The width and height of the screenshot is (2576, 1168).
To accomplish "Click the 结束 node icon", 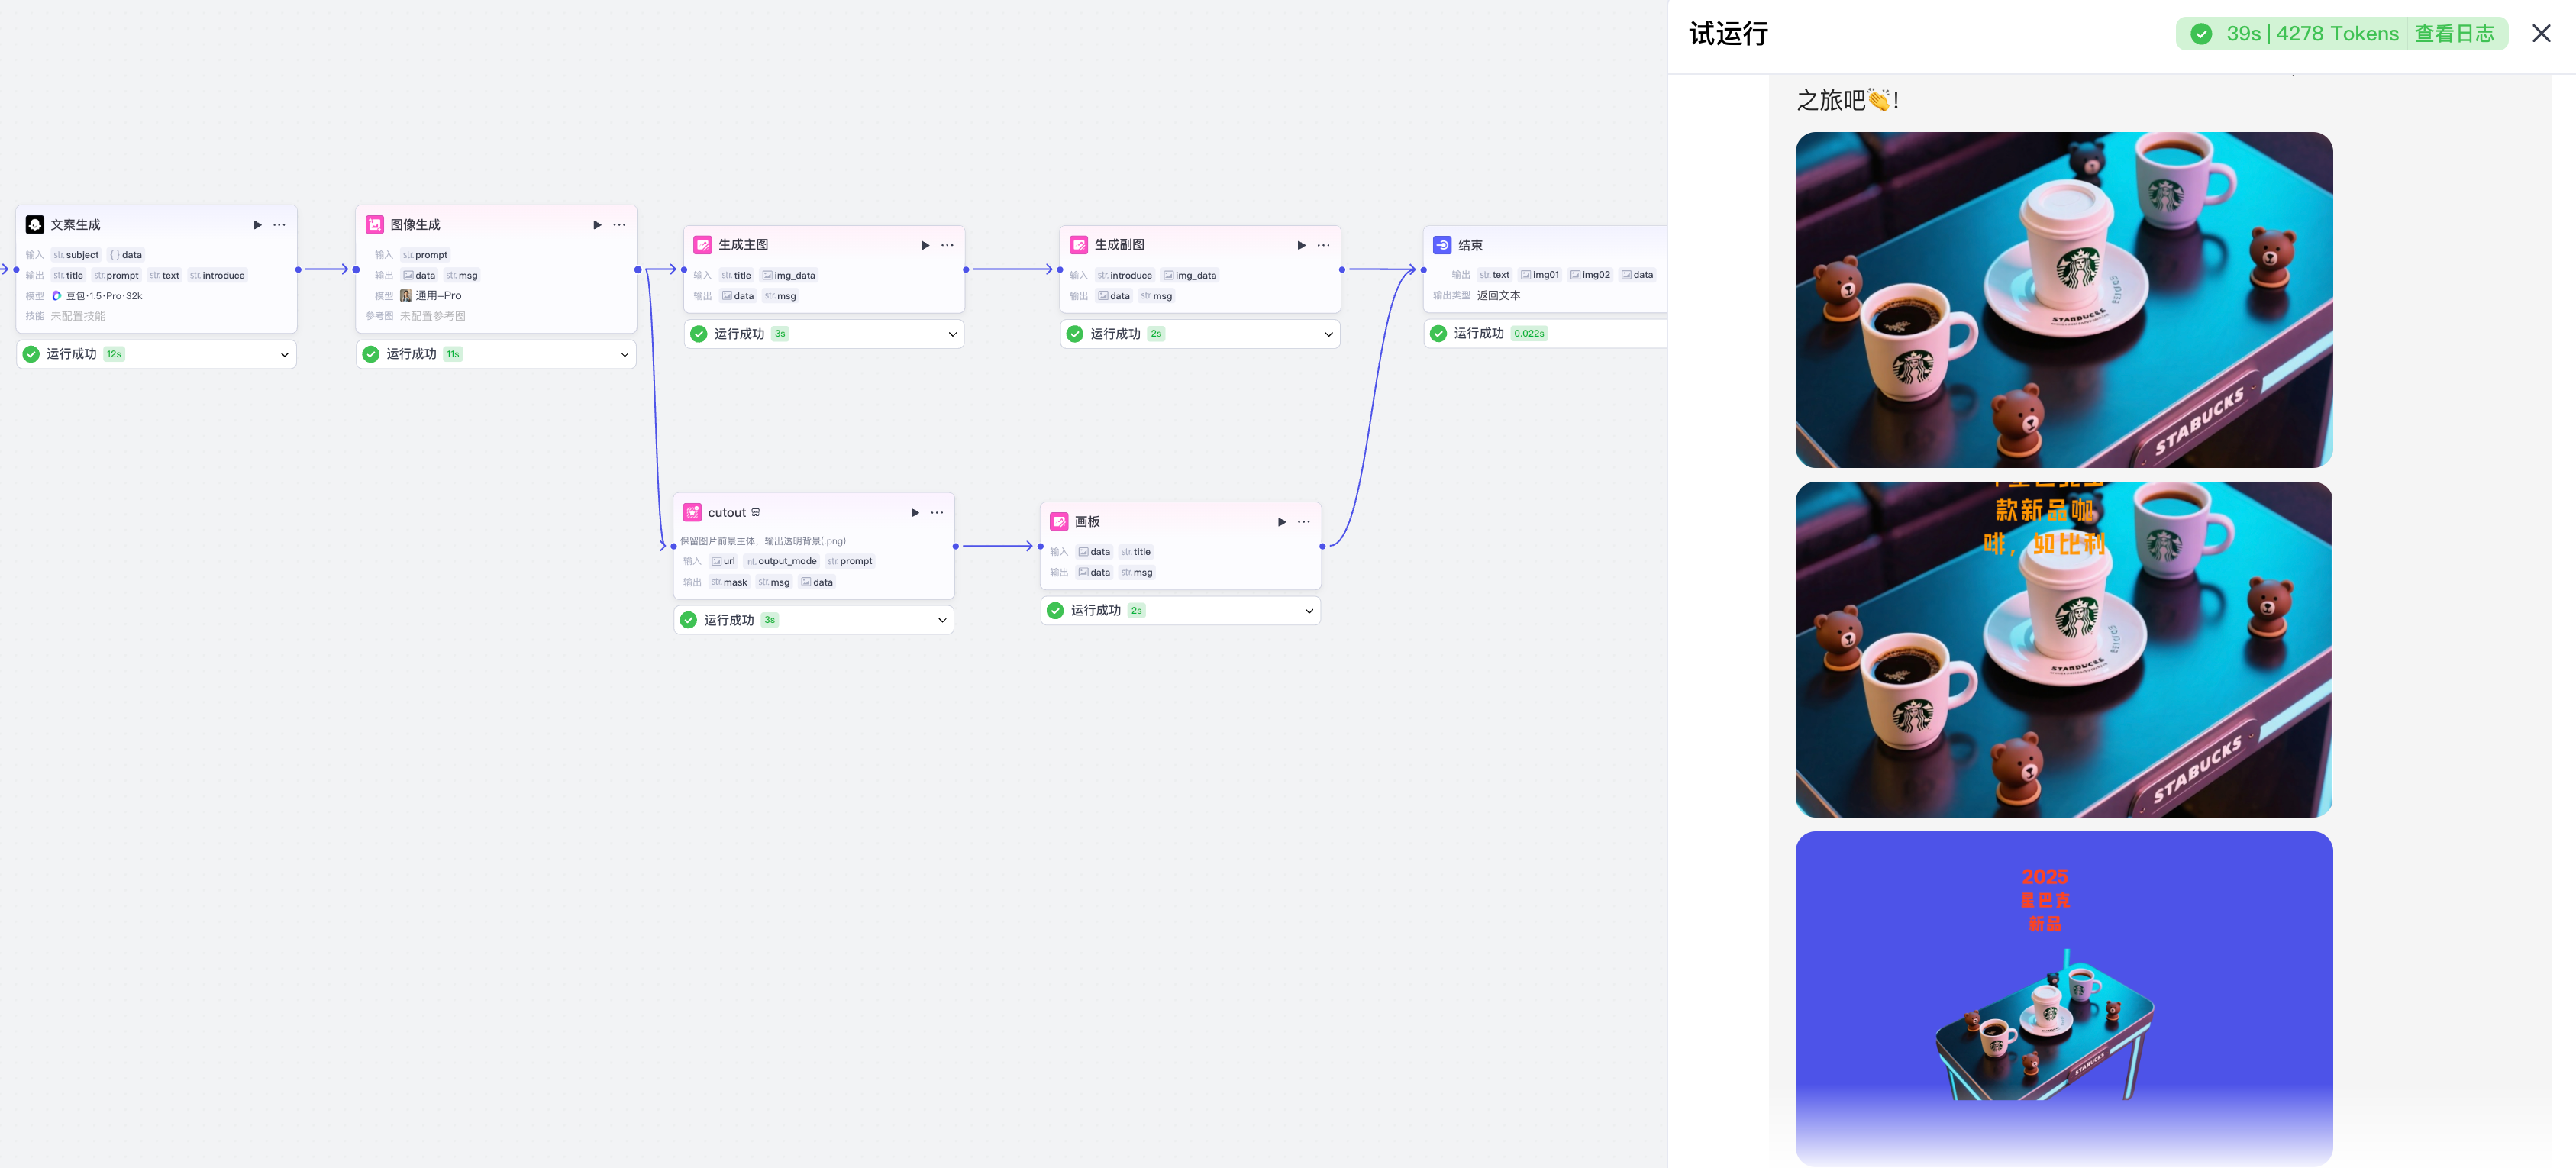I will click(x=1442, y=245).
